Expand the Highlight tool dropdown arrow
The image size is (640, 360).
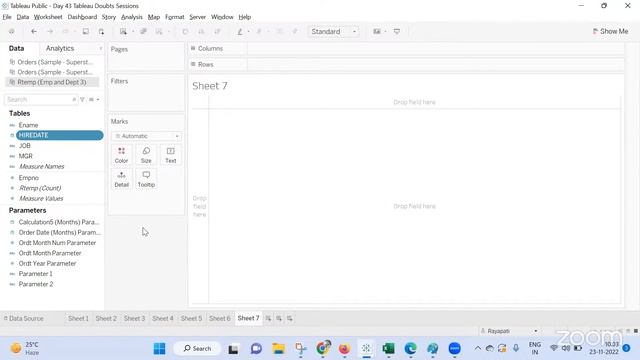(249, 32)
